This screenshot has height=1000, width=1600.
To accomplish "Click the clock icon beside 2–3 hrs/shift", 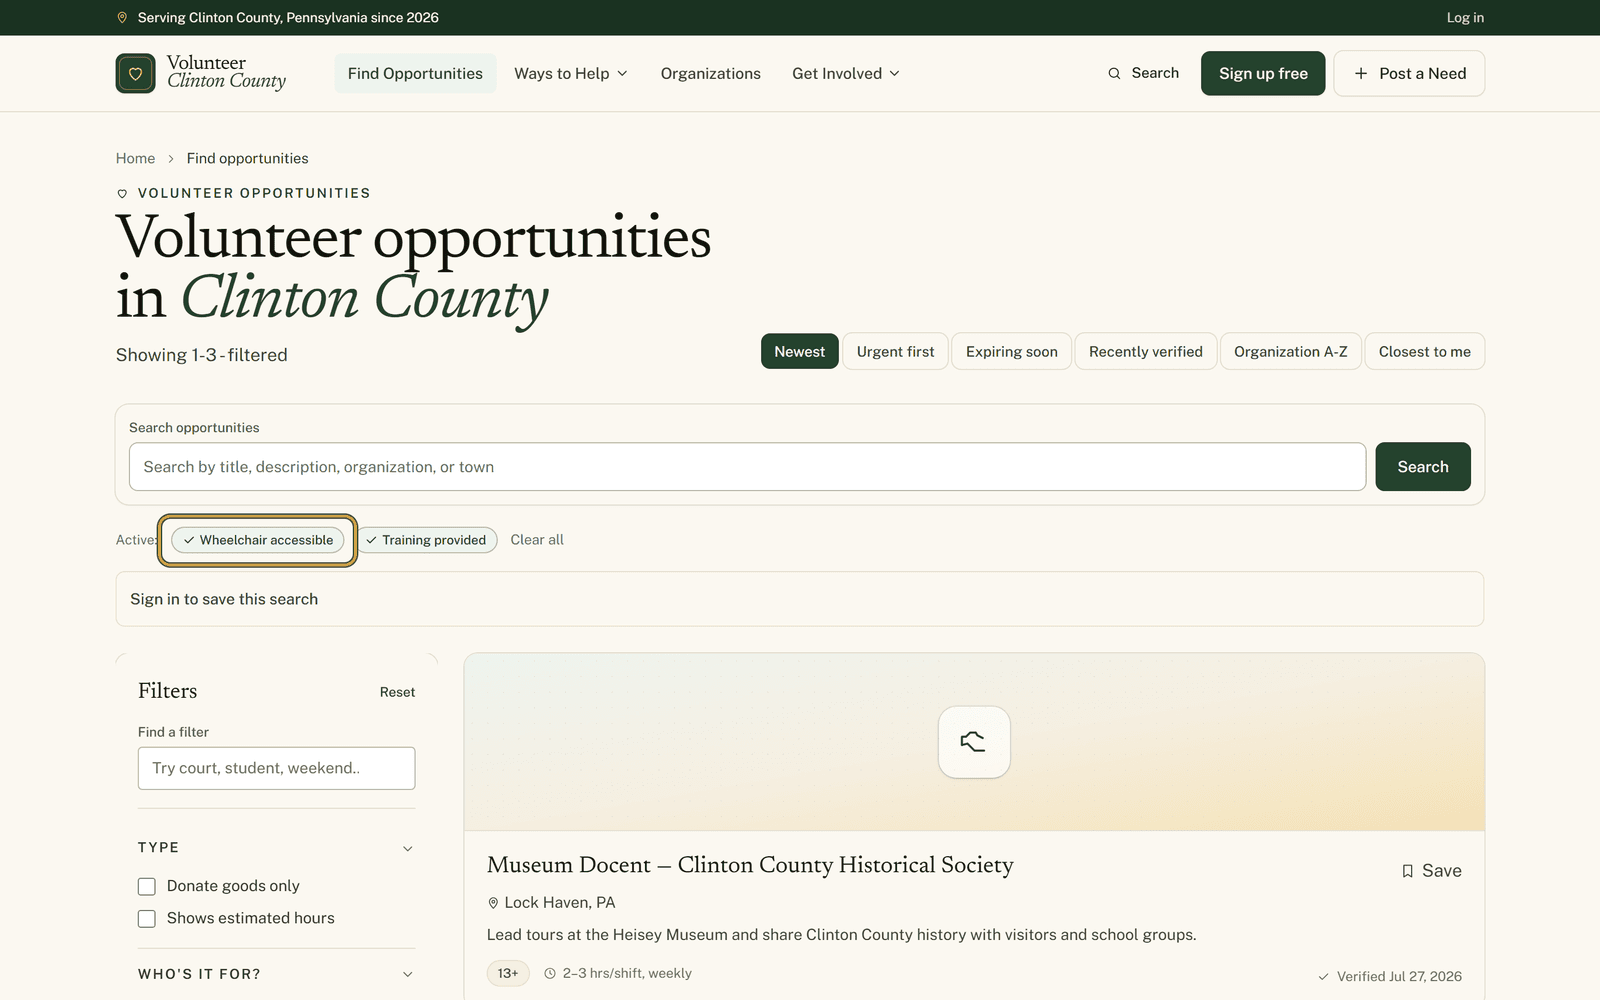I will point(550,973).
